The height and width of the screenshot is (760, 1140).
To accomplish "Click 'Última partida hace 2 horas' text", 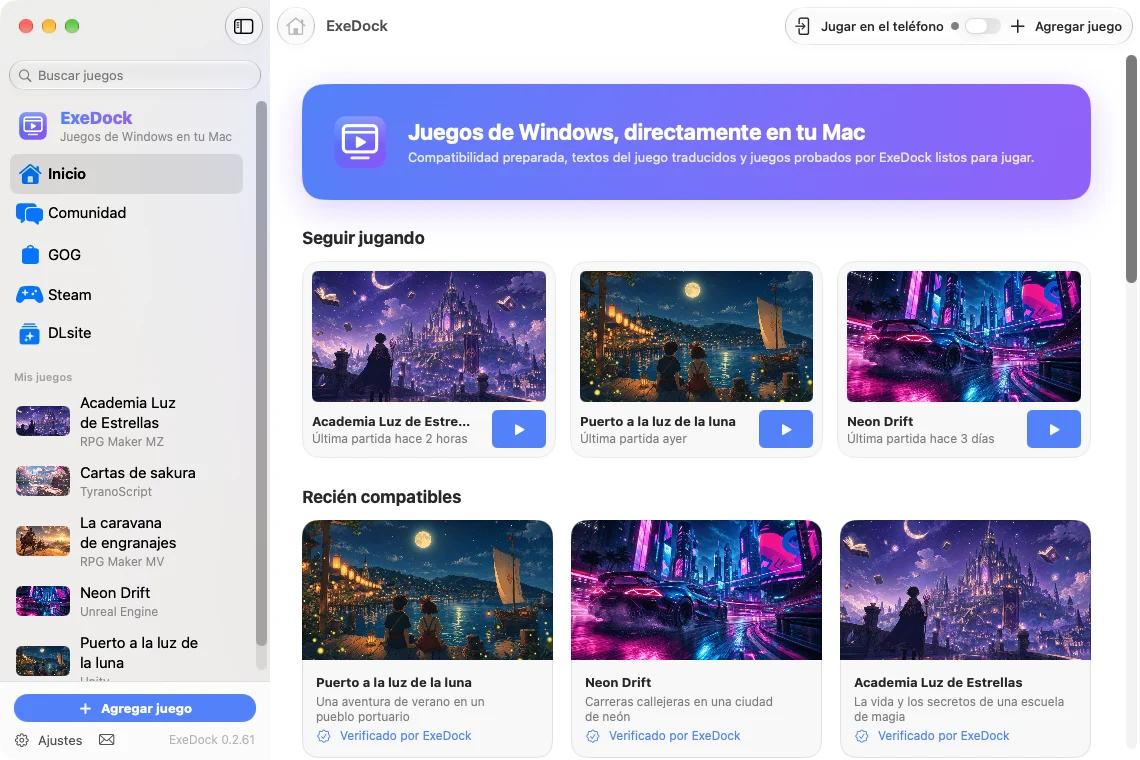I will click(x=390, y=439).
